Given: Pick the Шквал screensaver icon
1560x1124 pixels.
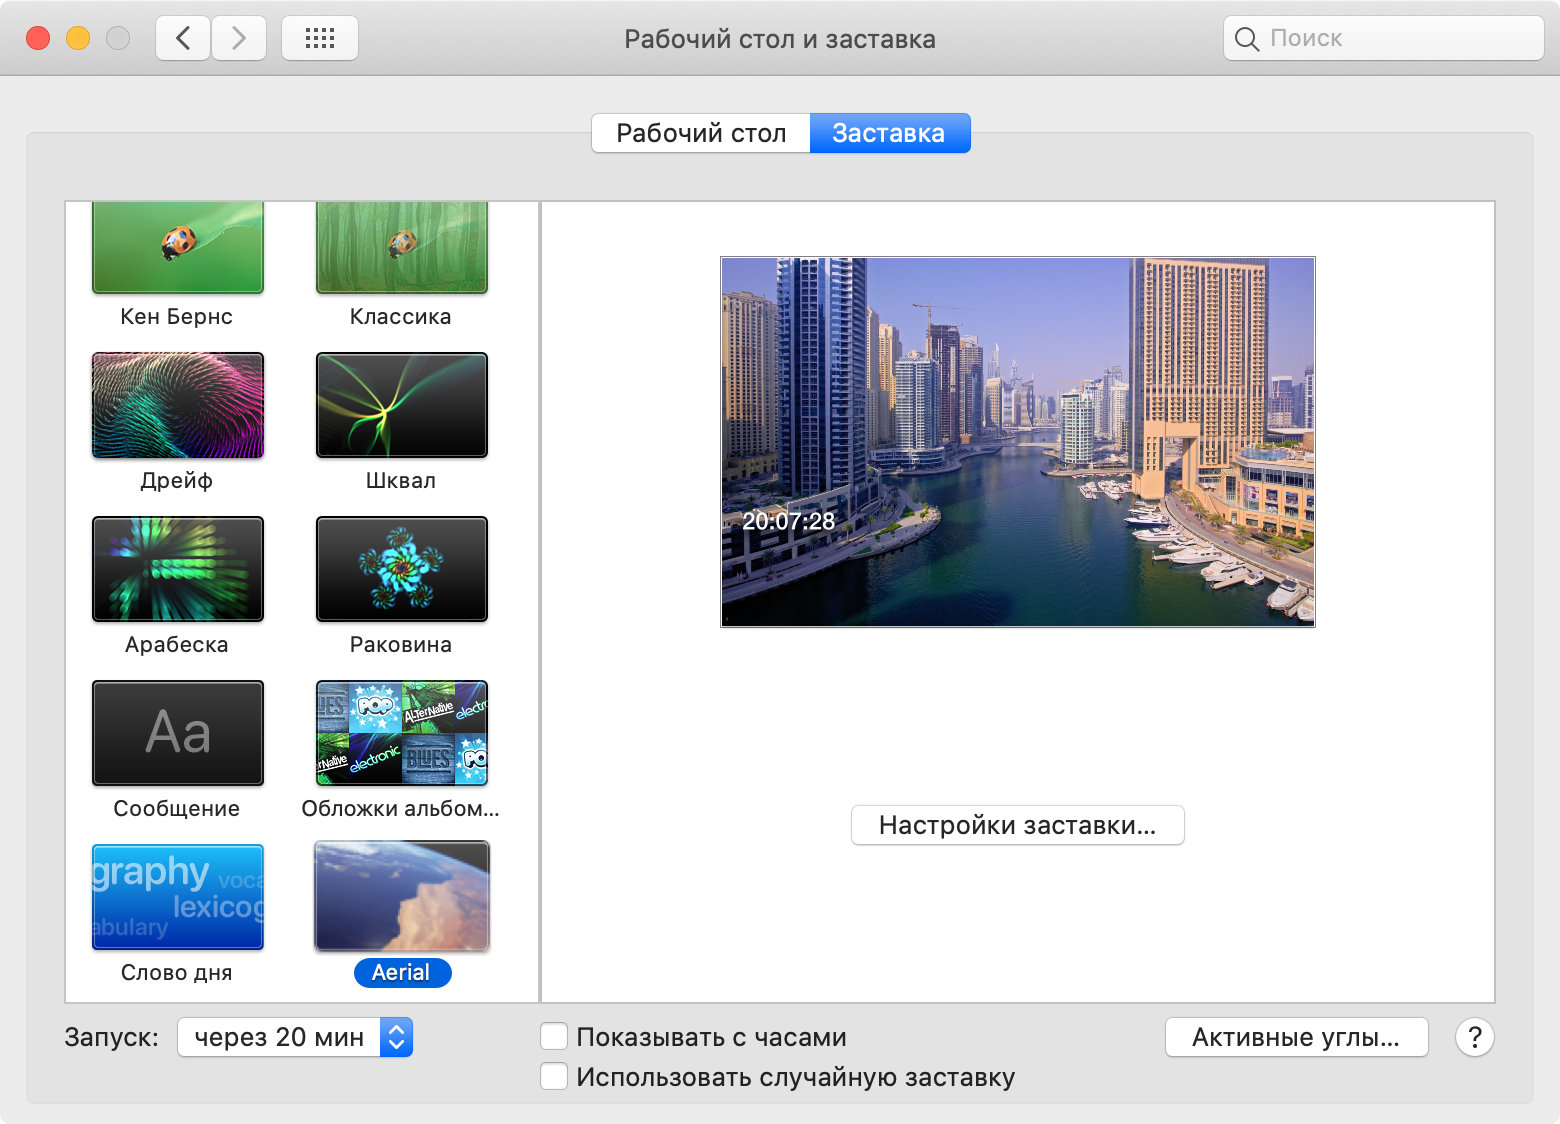Looking at the screenshot, I should point(401,405).
